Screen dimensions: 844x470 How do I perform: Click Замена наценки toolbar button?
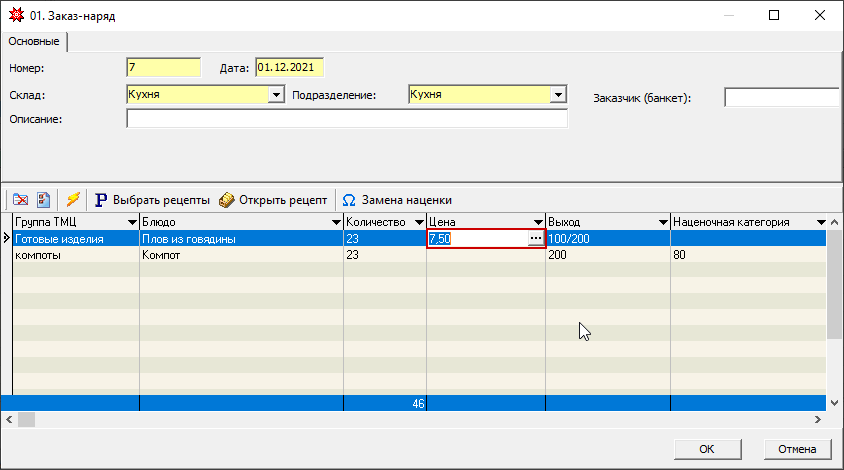click(397, 200)
